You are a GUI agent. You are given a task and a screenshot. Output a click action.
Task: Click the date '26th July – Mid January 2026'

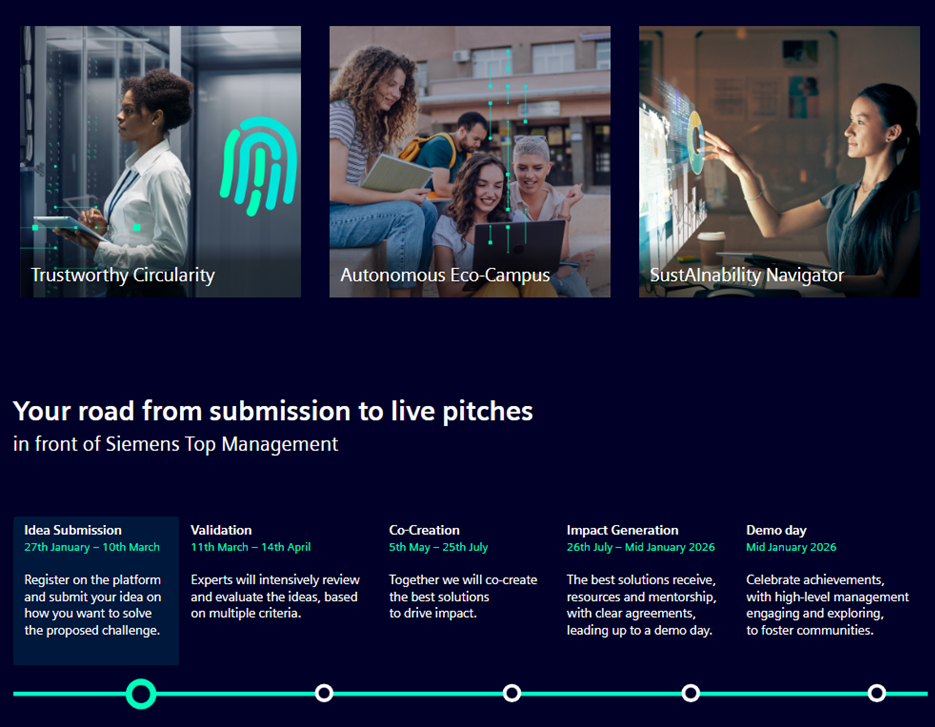pyautogui.click(x=640, y=547)
